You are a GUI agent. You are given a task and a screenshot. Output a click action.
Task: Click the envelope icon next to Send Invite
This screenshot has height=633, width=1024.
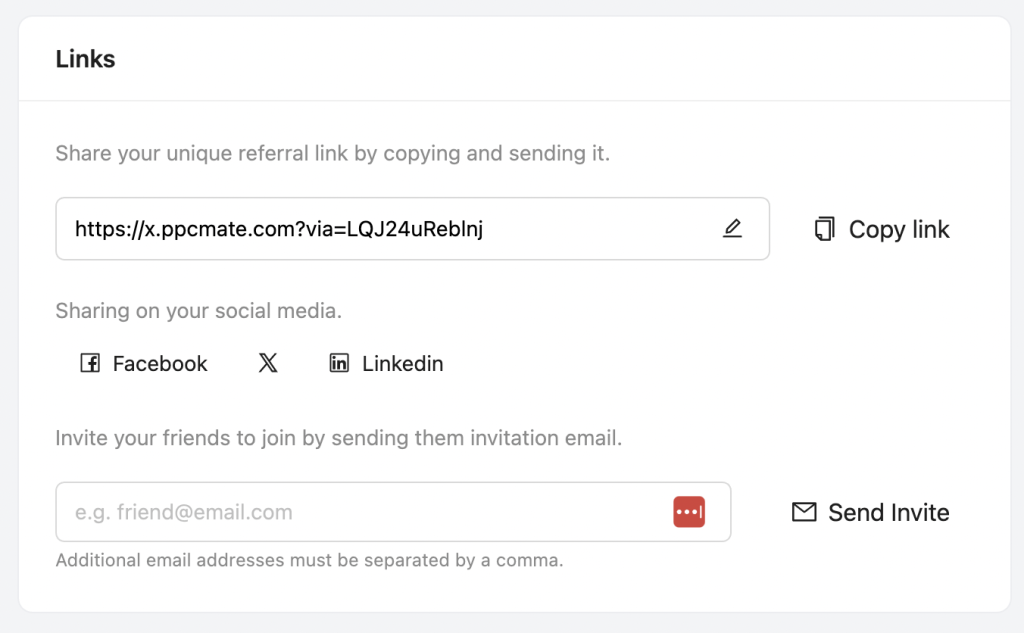pos(804,512)
